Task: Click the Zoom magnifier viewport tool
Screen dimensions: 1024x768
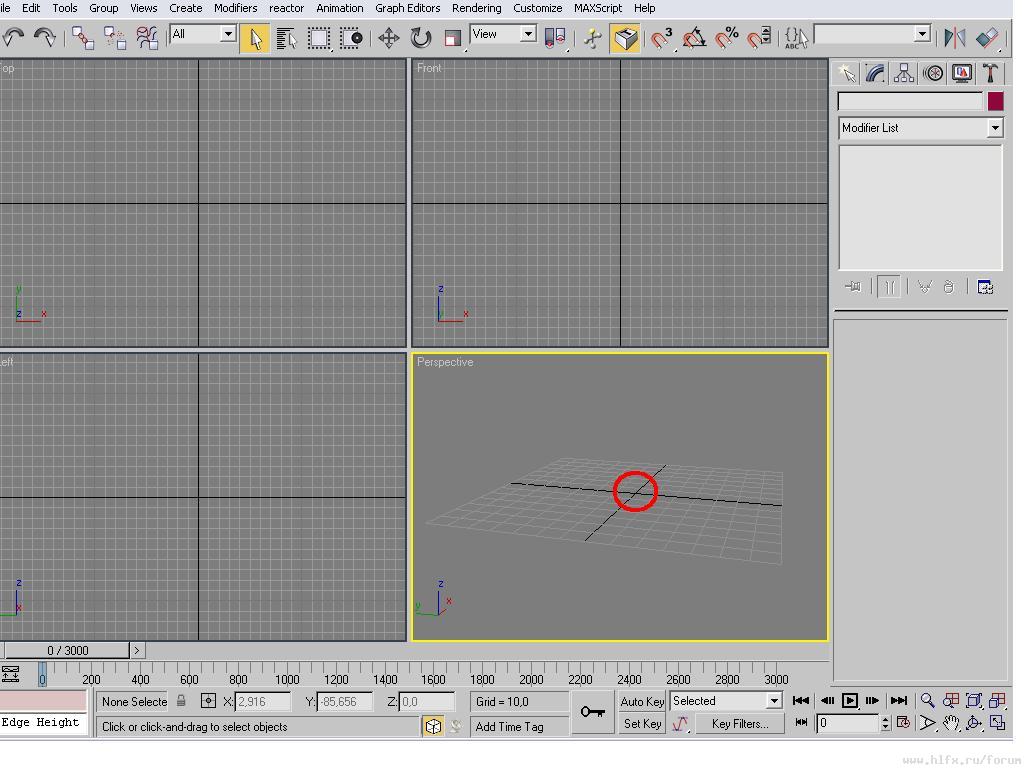Action: 928,701
